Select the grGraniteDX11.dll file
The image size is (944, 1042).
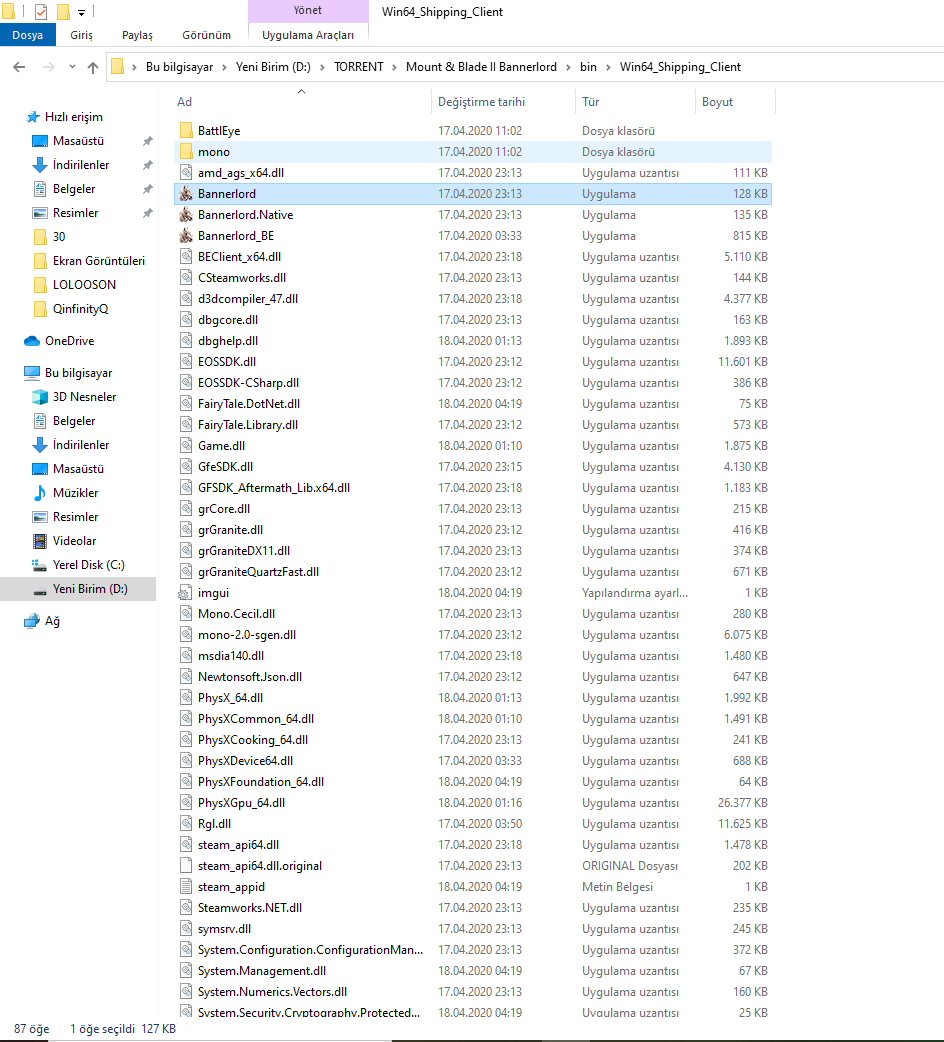click(473, 551)
